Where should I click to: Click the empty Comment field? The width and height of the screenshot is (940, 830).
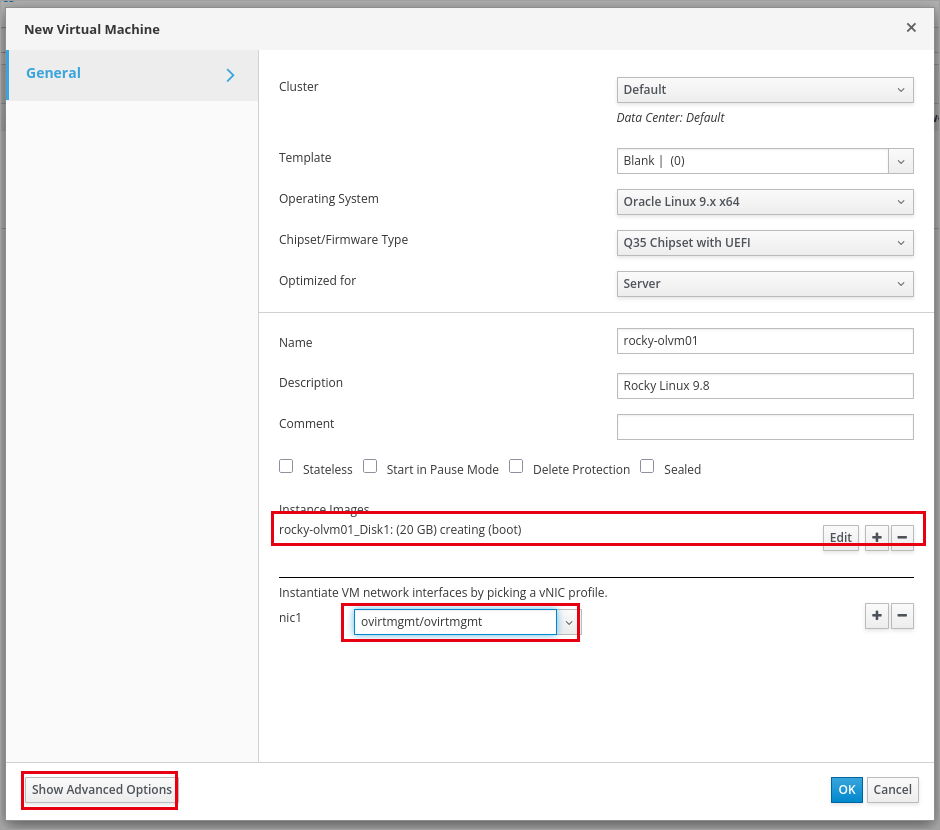[x=765, y=427]
